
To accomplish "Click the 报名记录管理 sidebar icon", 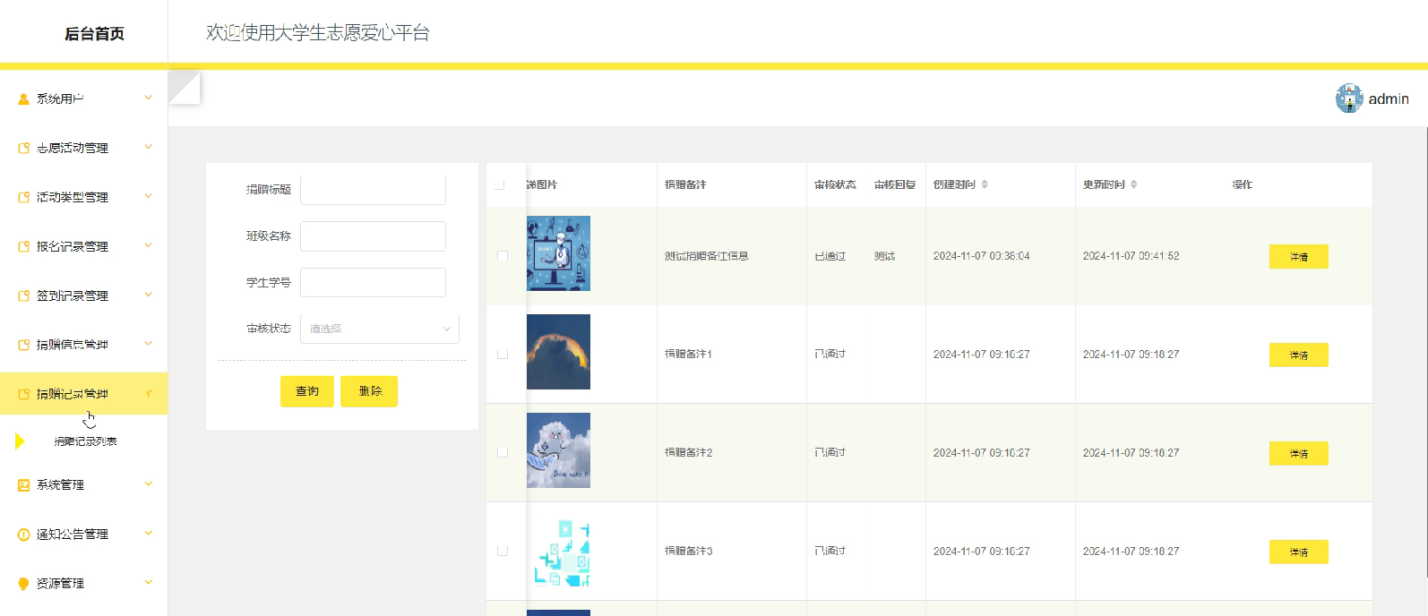I will pos(24,246).
